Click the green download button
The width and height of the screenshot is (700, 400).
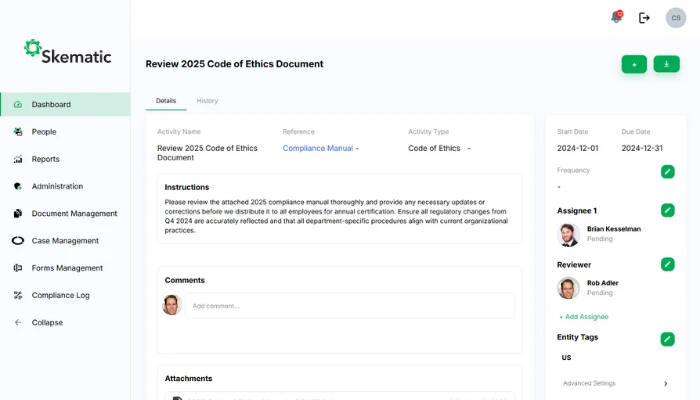point(666,64)
